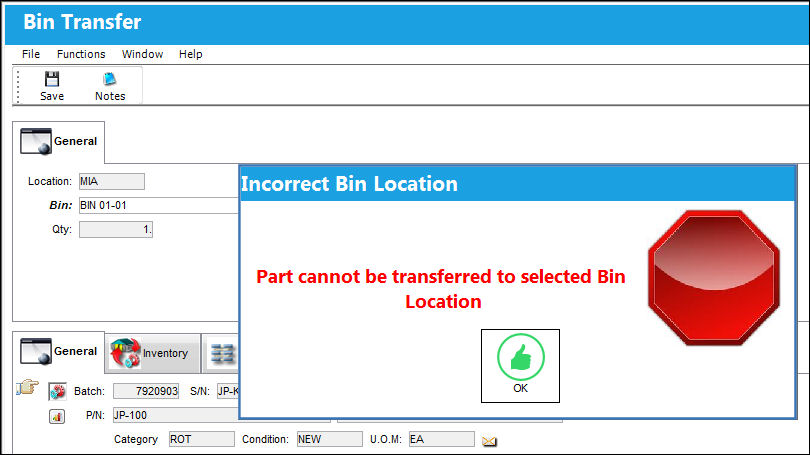Switch to the Inventory tab
Screen dimensions: 810x455
pos(152,353)
